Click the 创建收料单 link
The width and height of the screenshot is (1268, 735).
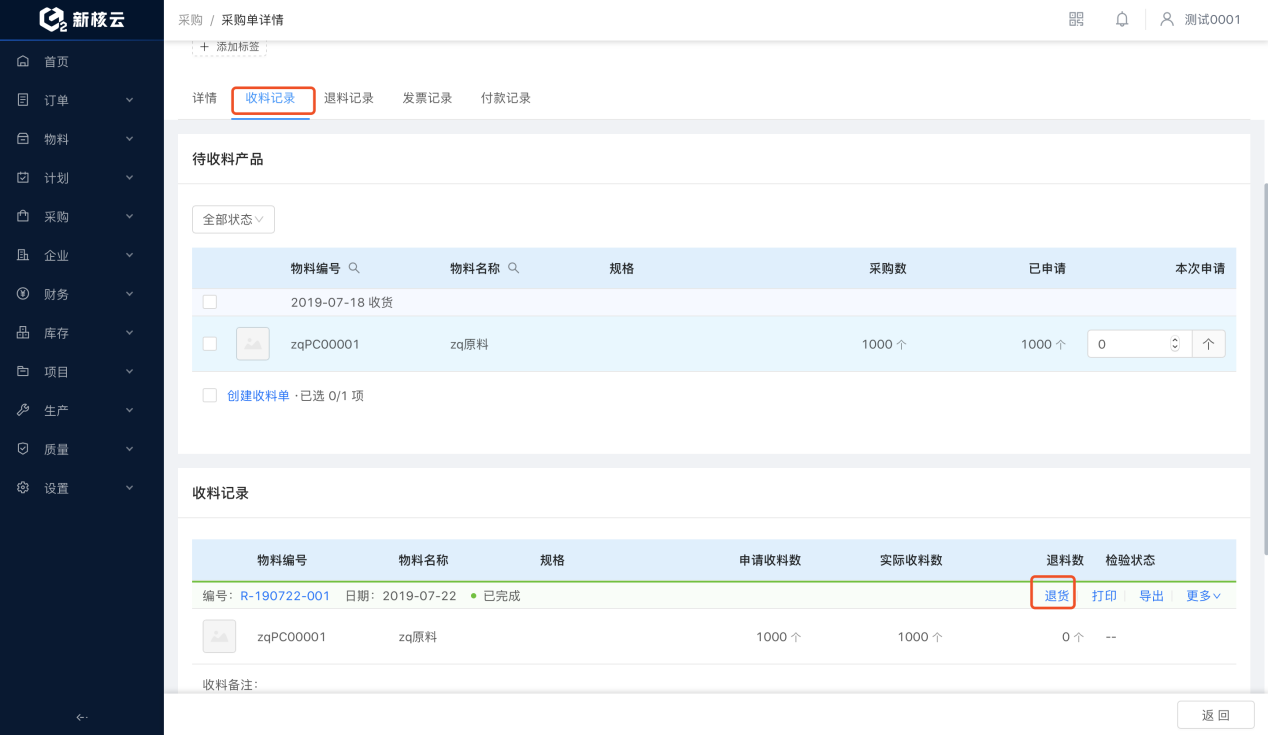[x=258, y=396]
